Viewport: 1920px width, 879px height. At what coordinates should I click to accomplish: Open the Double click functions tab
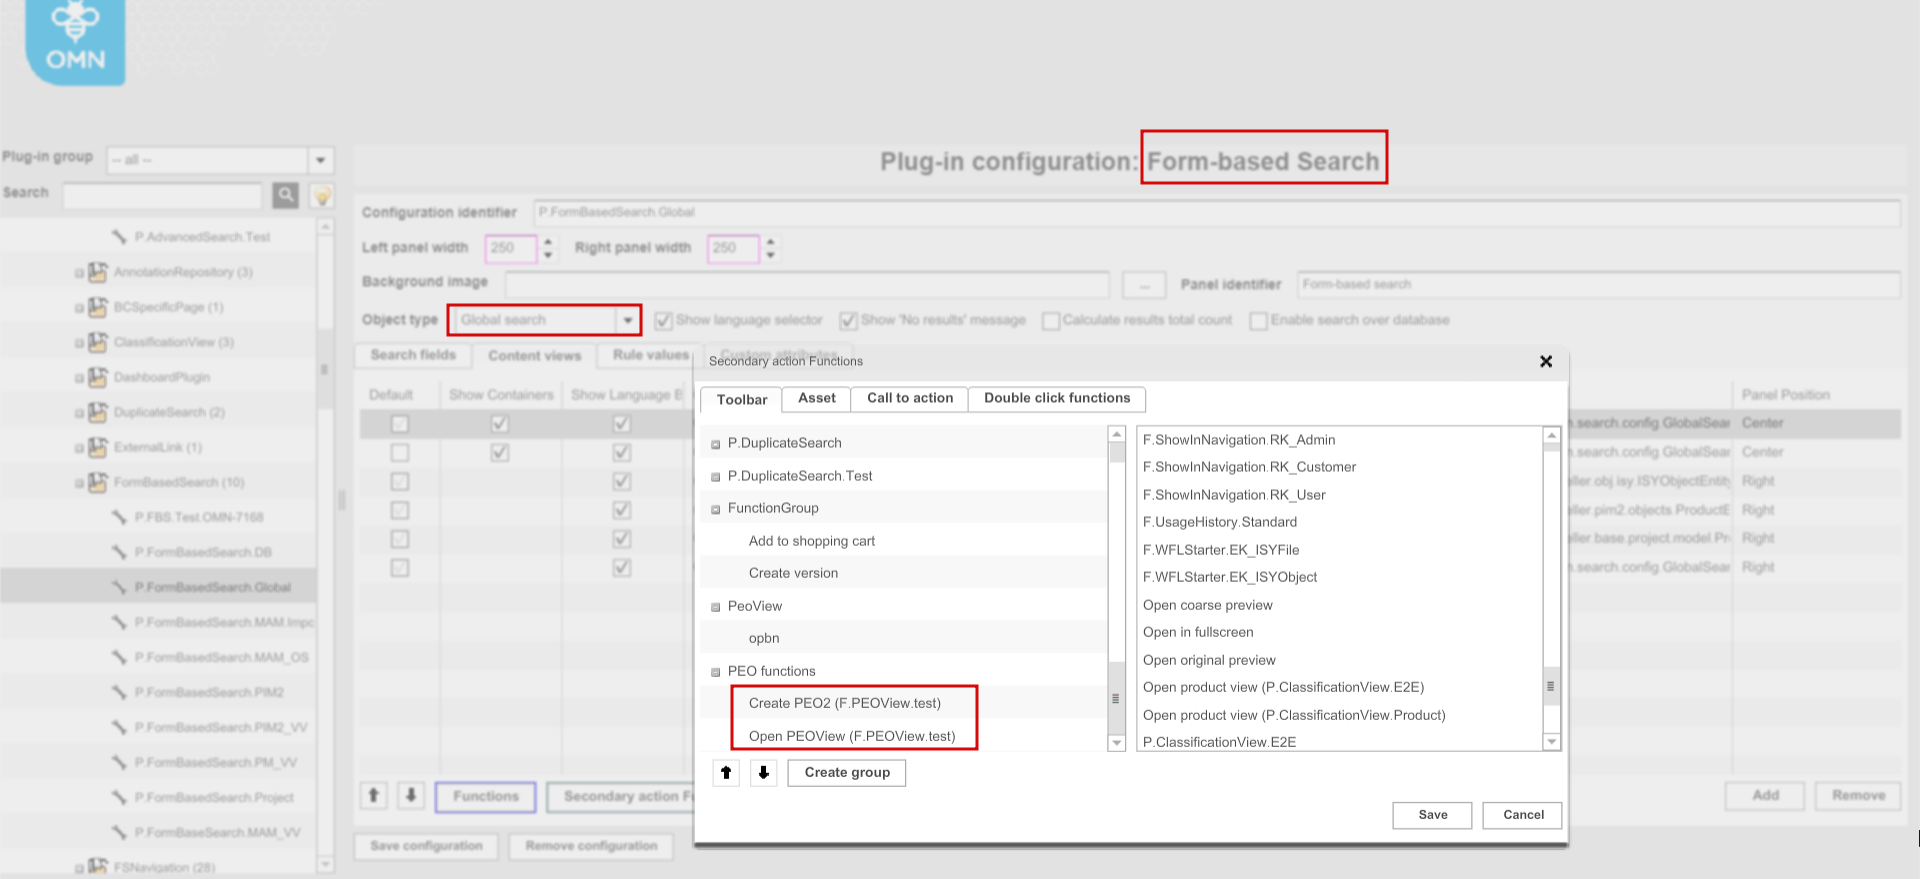pos(1057,398)
